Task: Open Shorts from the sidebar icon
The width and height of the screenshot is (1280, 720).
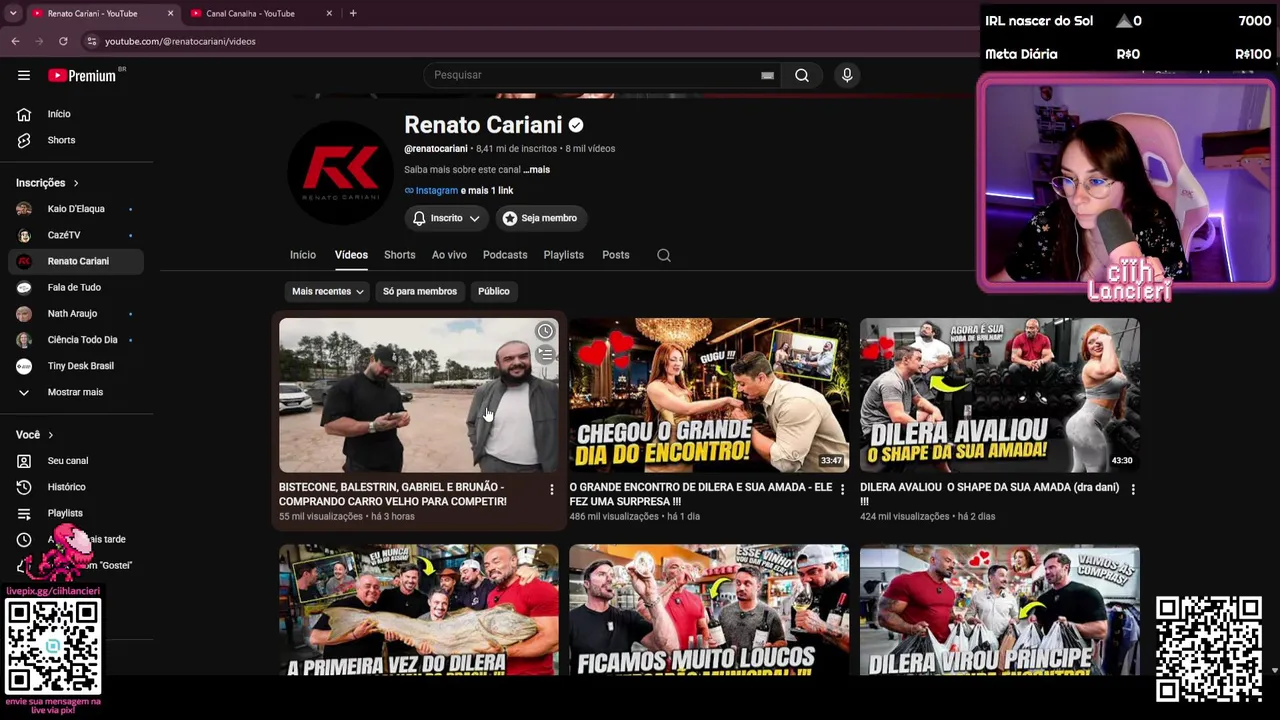Action: (x=24, y=140)
